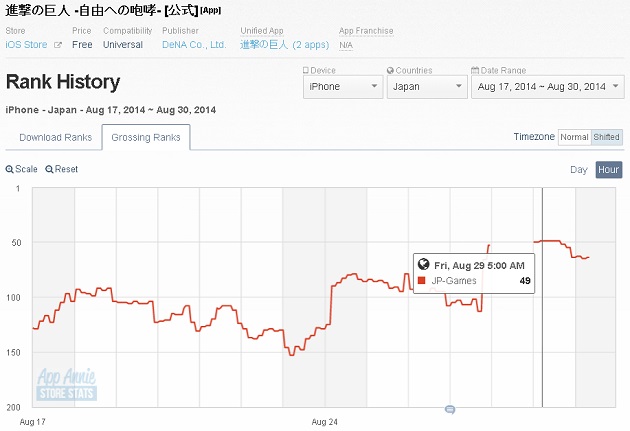
Task: Open the iOS Store link
Action: (26, 45)
